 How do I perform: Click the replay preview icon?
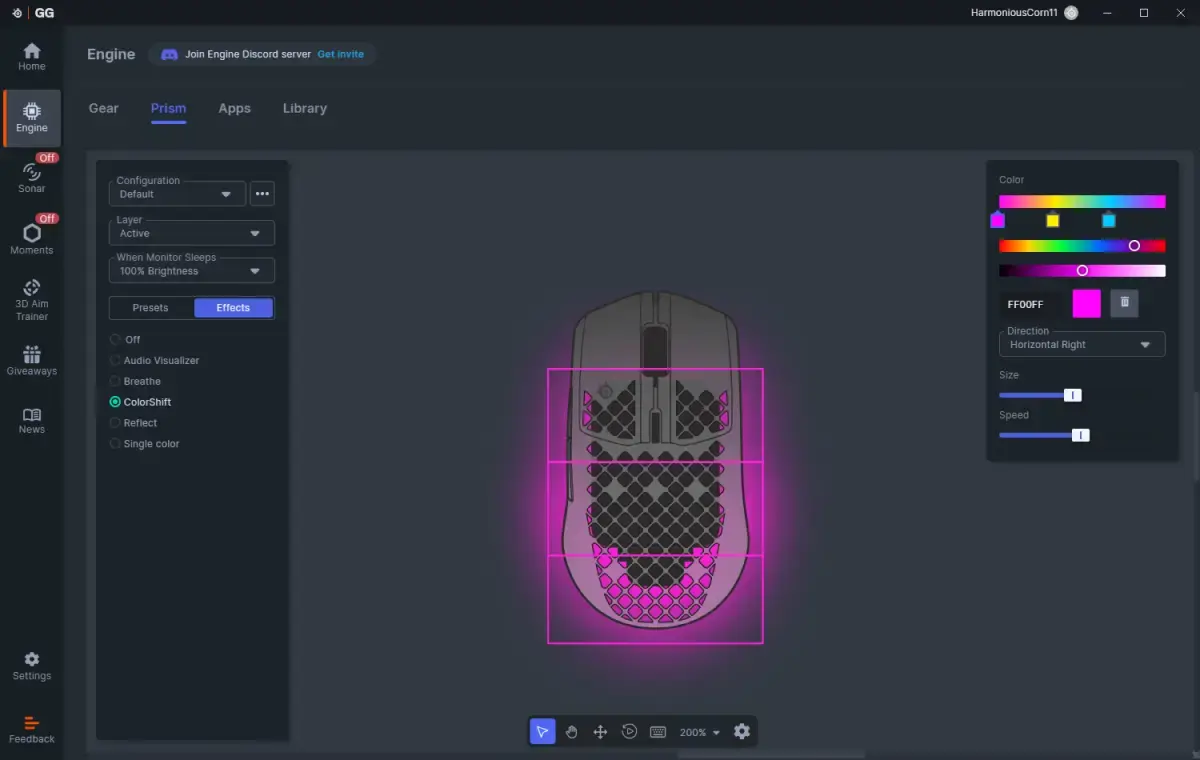629,731
